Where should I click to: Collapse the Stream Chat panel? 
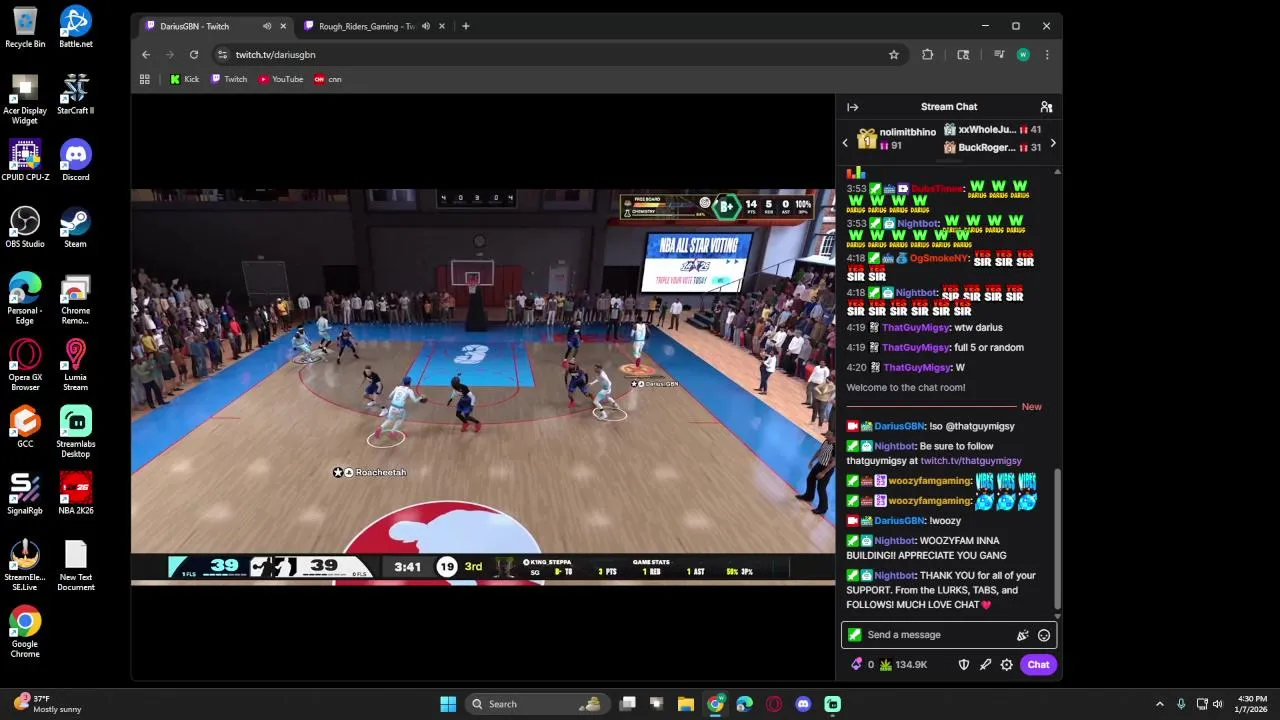point(852,107)
